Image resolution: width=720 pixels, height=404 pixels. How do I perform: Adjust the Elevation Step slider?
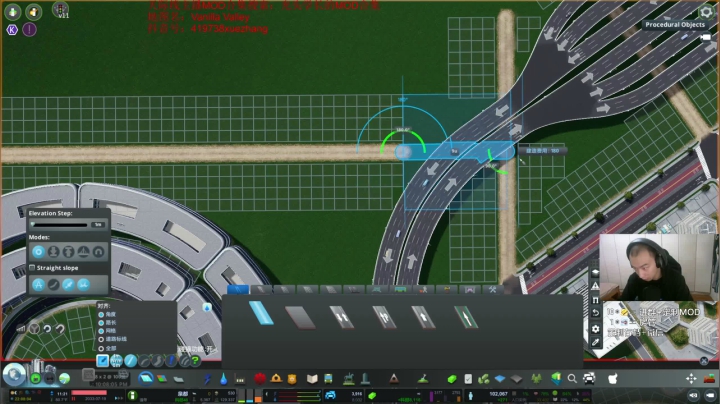click(60, 224)
